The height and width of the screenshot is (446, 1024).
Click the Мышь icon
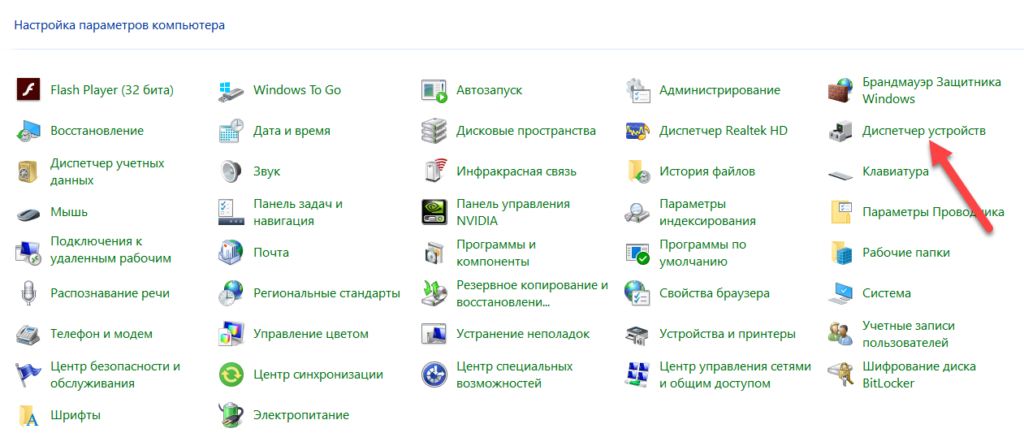click(26, 212)
